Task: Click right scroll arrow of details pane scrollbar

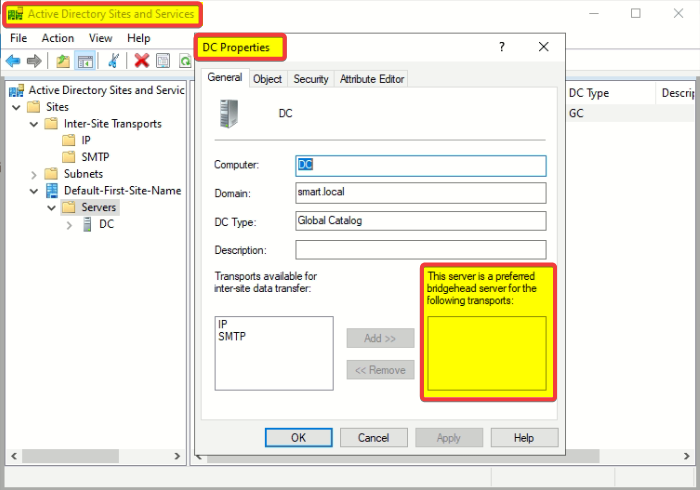Action: 687,456
